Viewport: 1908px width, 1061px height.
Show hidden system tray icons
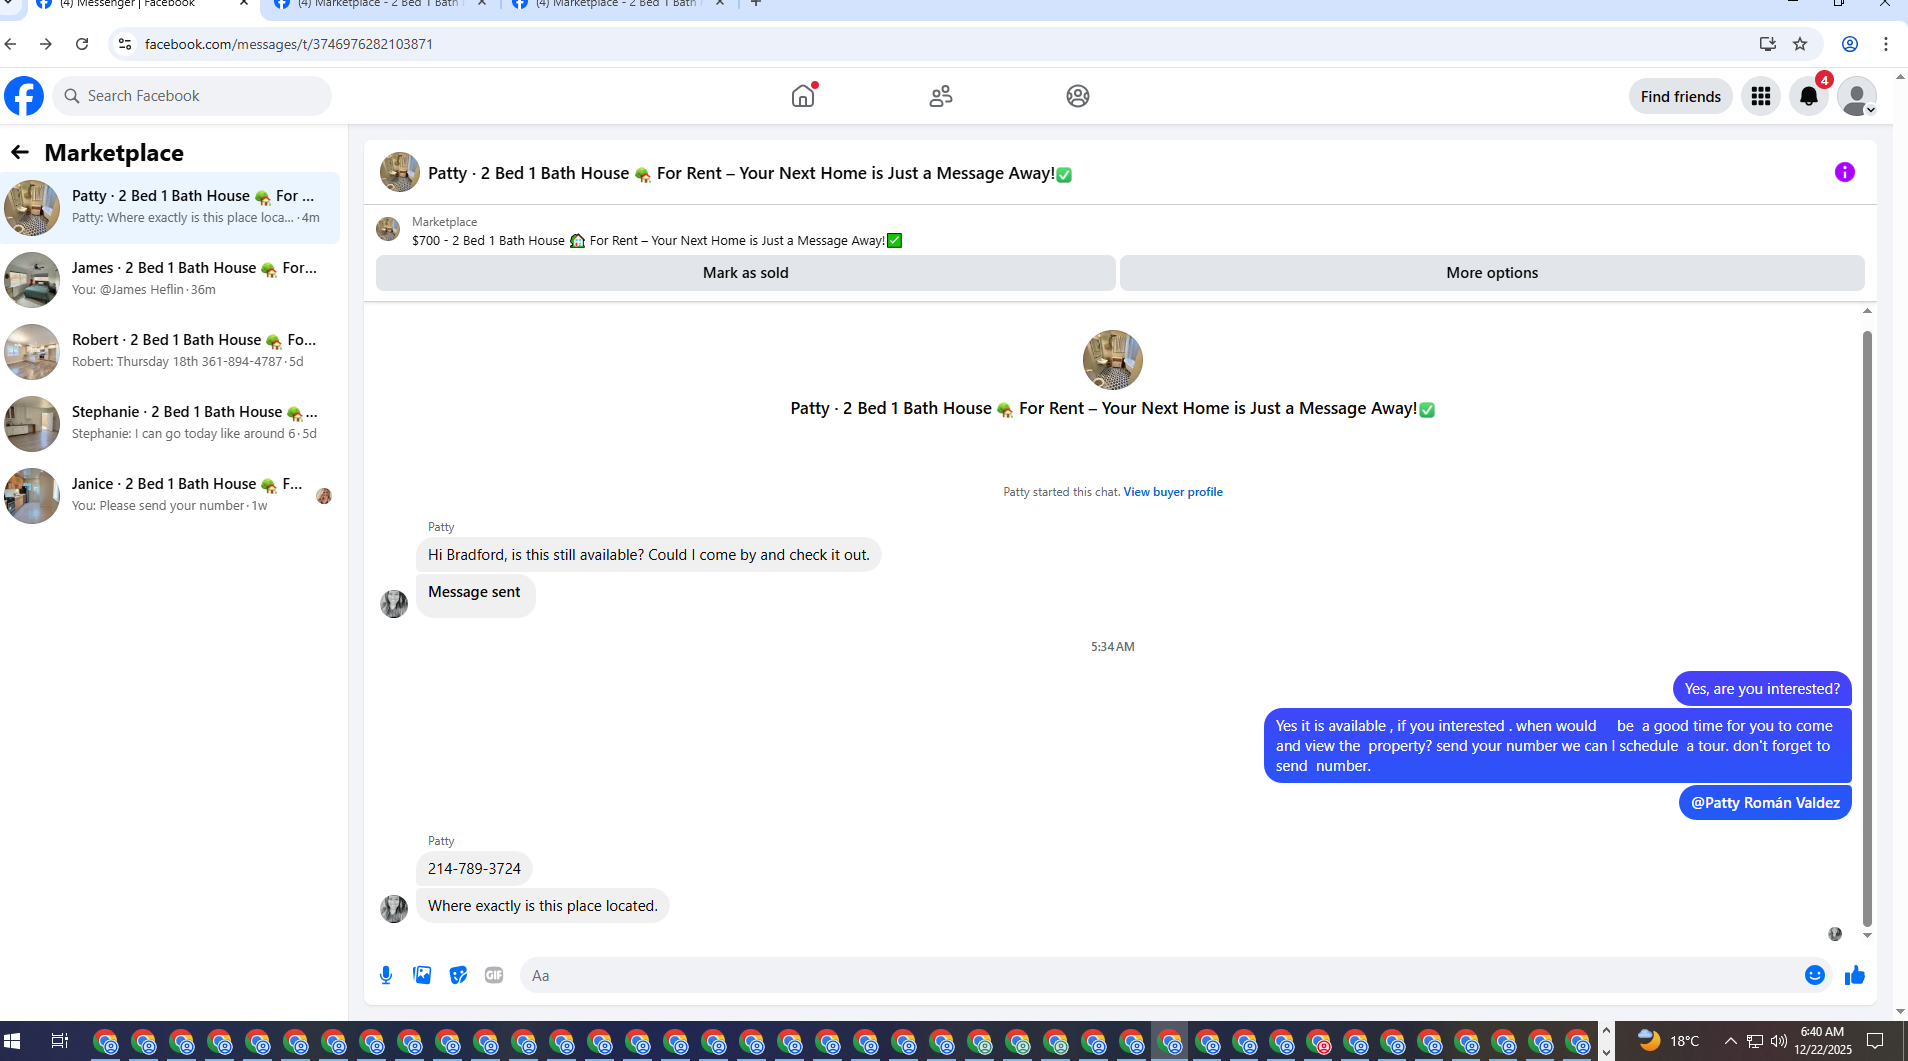(1731, 1041)
